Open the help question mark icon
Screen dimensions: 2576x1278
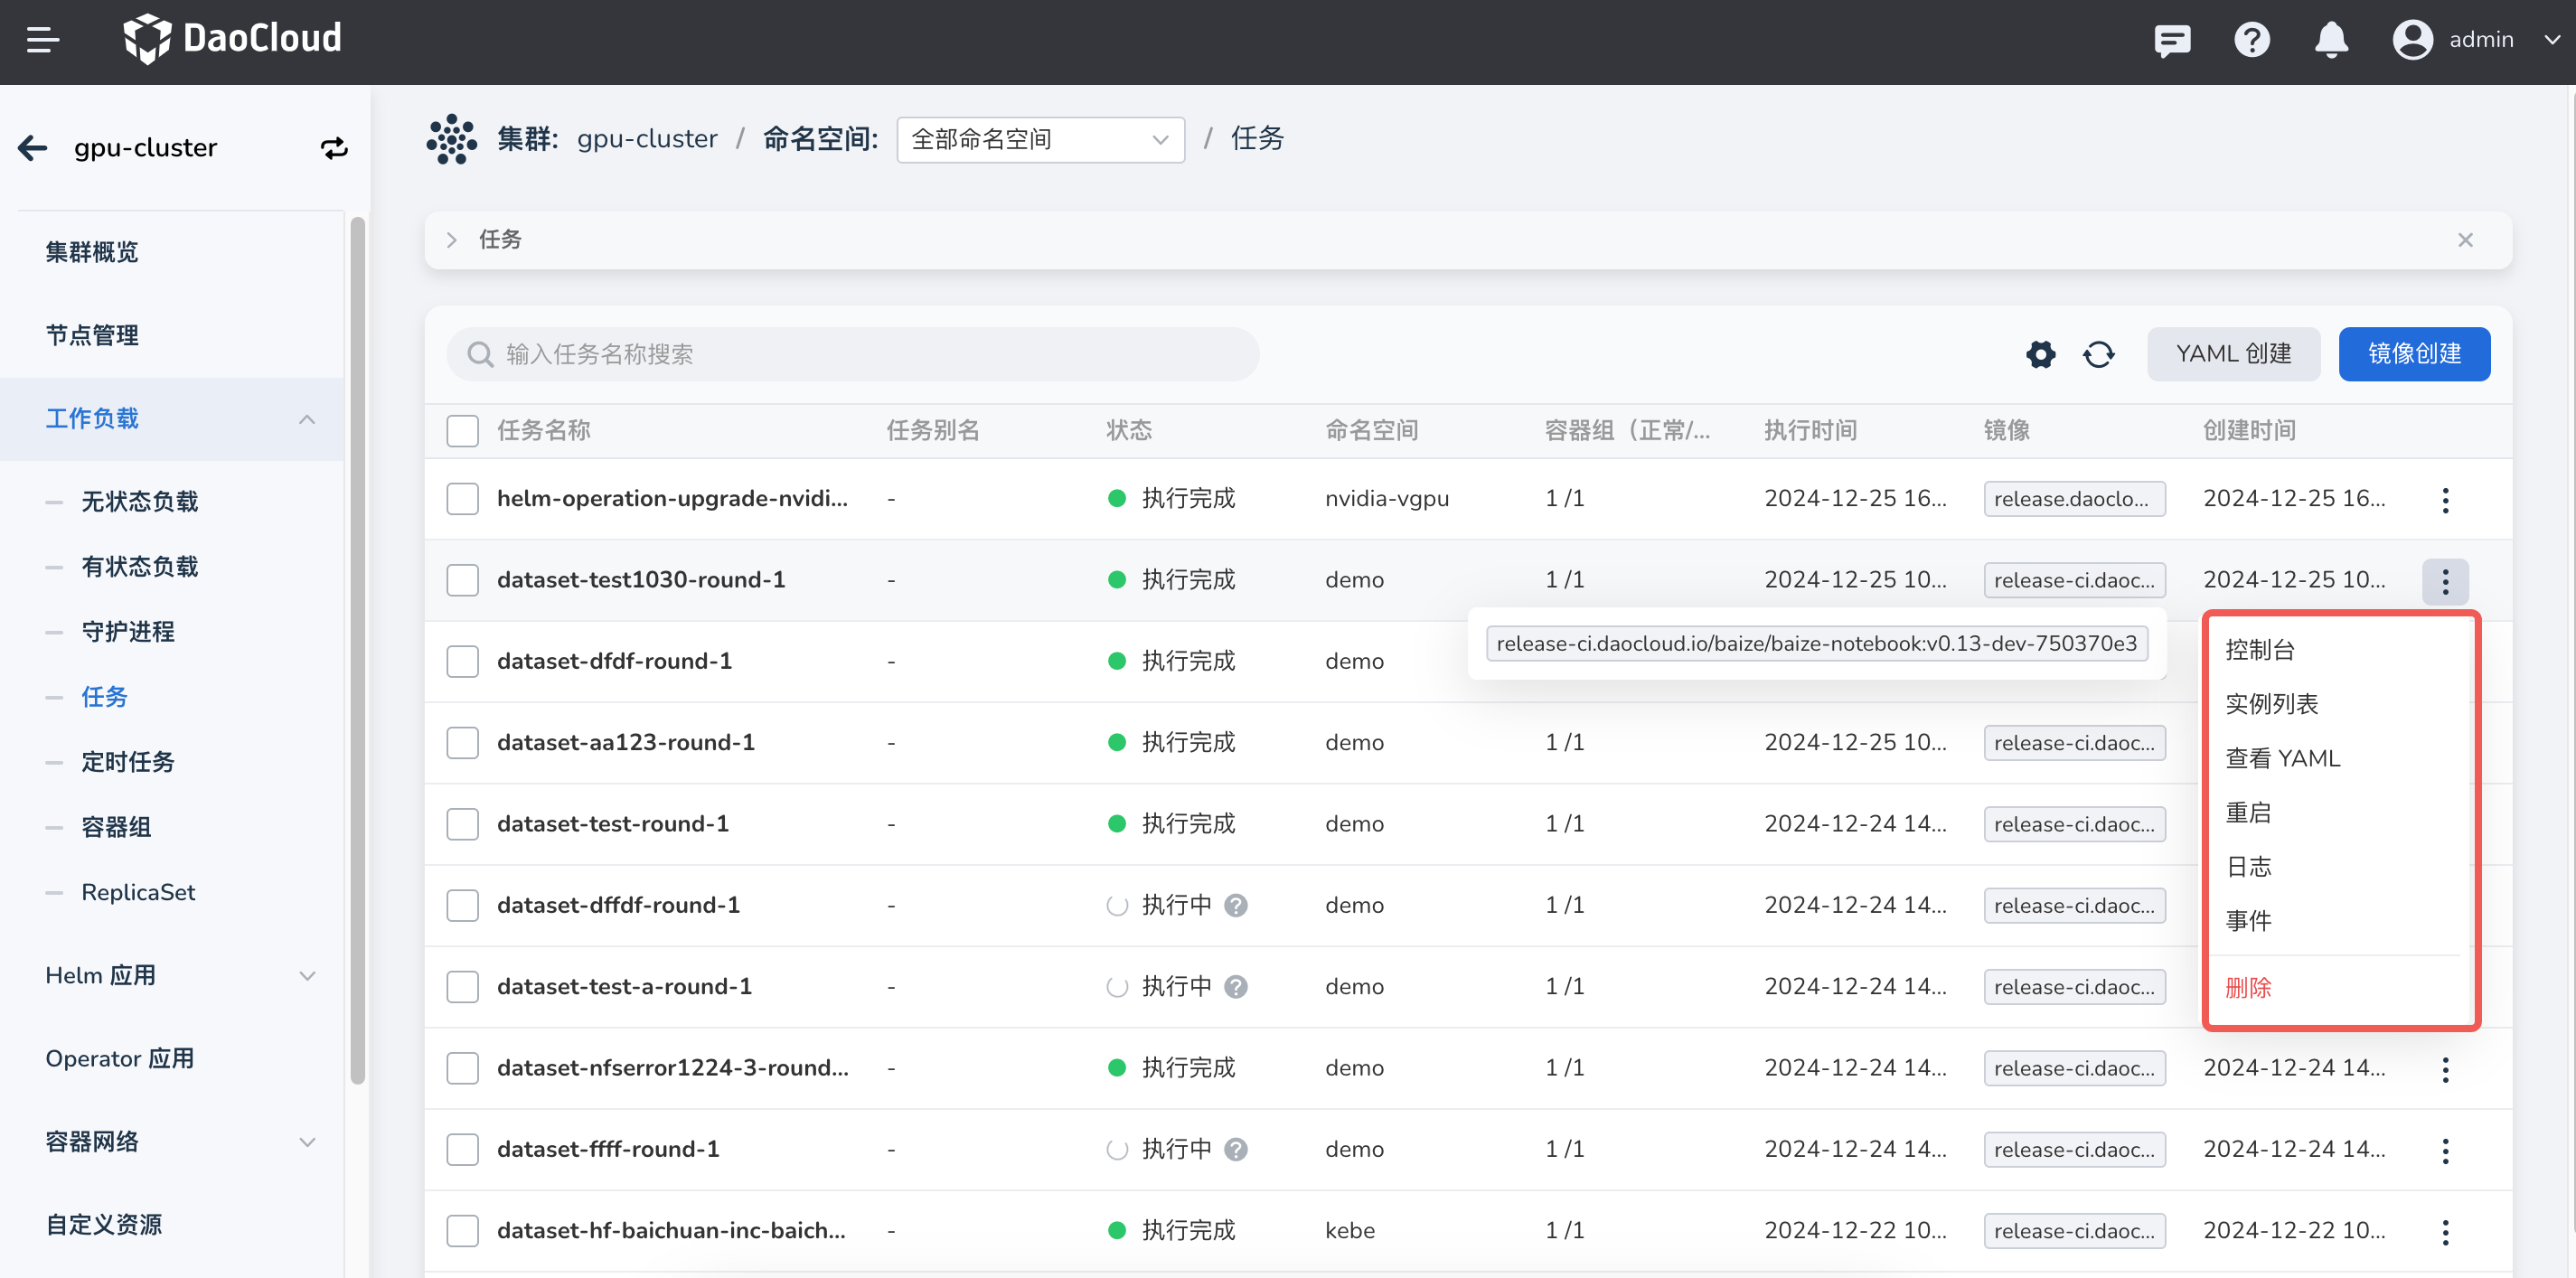click(x=2252, y=40)
